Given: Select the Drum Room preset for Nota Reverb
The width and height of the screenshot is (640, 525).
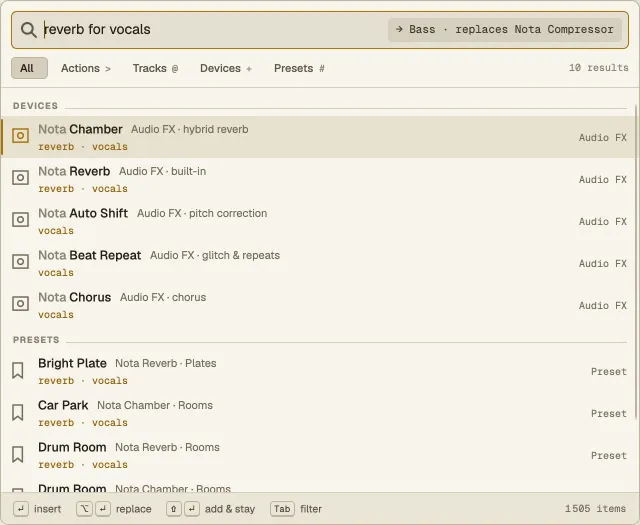Looking at the screenshot, I should (72, 447).
